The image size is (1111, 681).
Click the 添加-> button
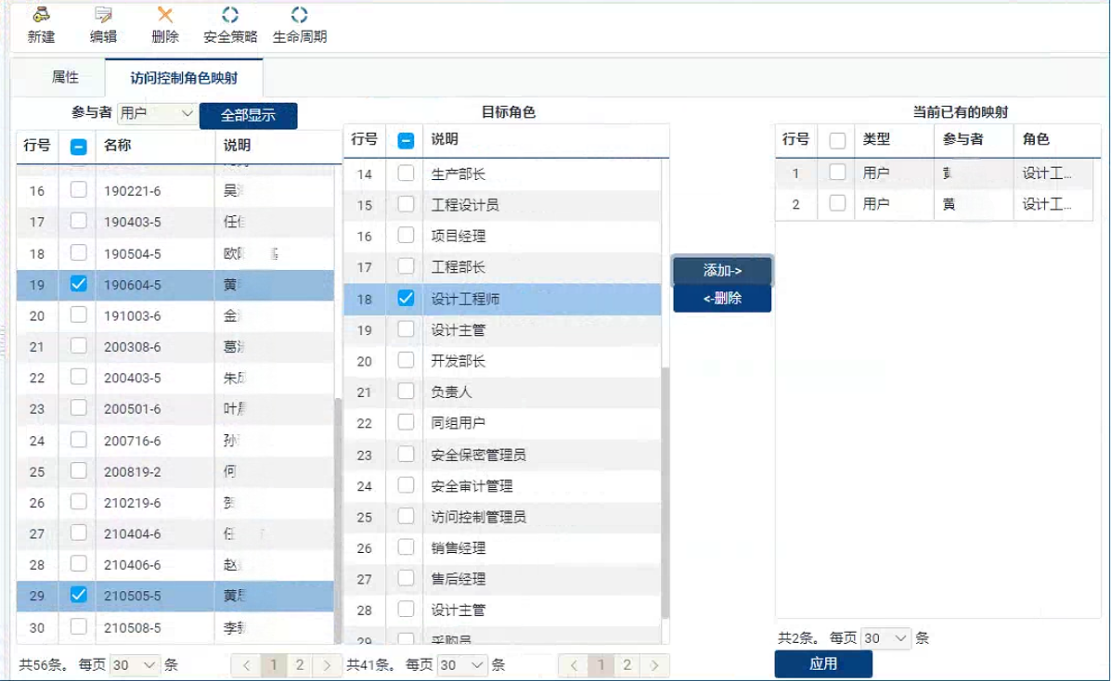(721, 269)
